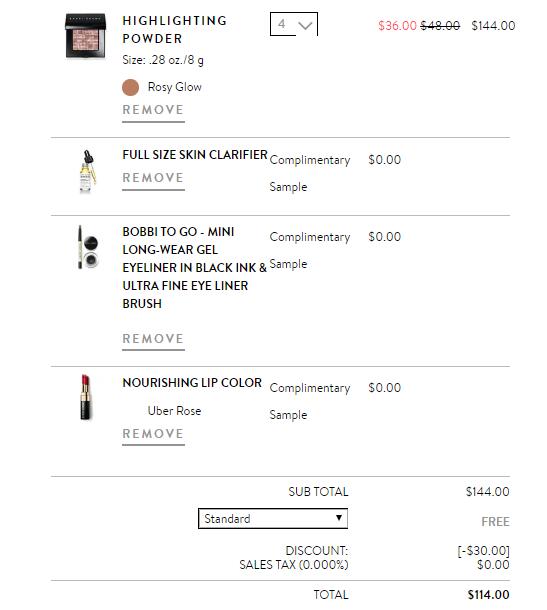
Task: Select the Uber Rose shade label
Action: 174,411
